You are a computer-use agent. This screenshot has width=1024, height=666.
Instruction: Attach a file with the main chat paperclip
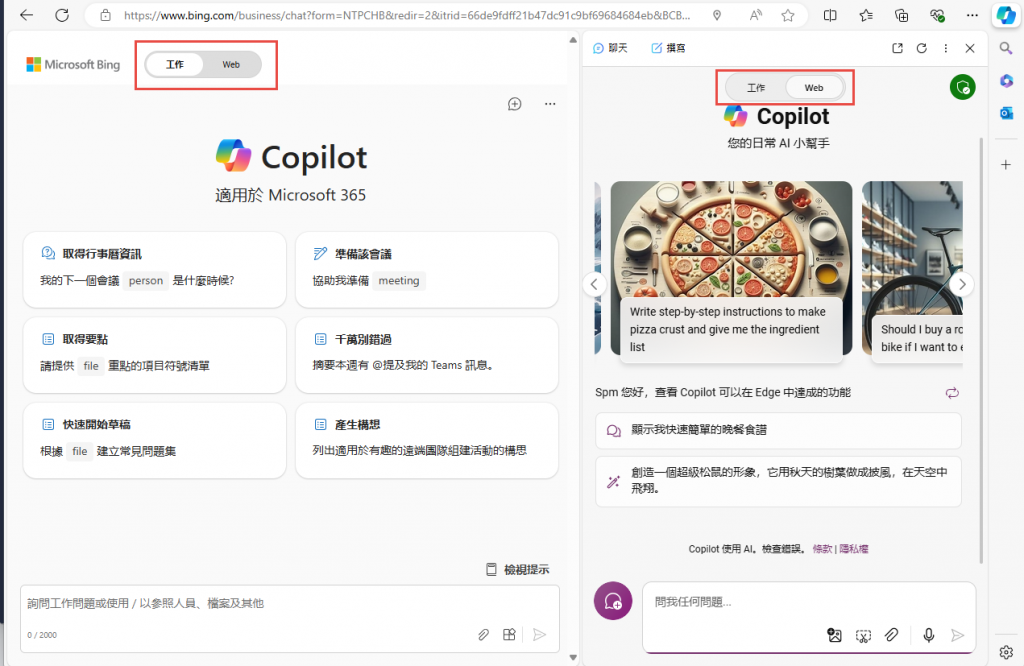[483, 634]
